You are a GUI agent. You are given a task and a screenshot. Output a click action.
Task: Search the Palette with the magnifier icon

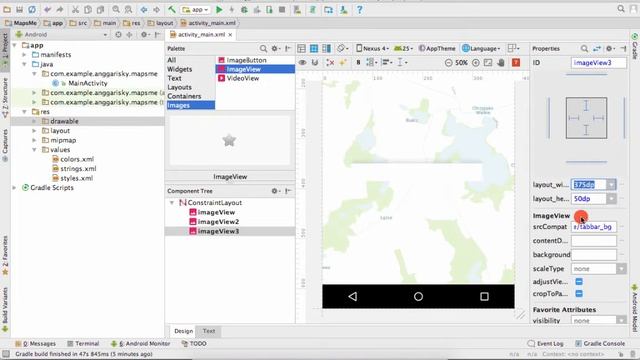263,49
